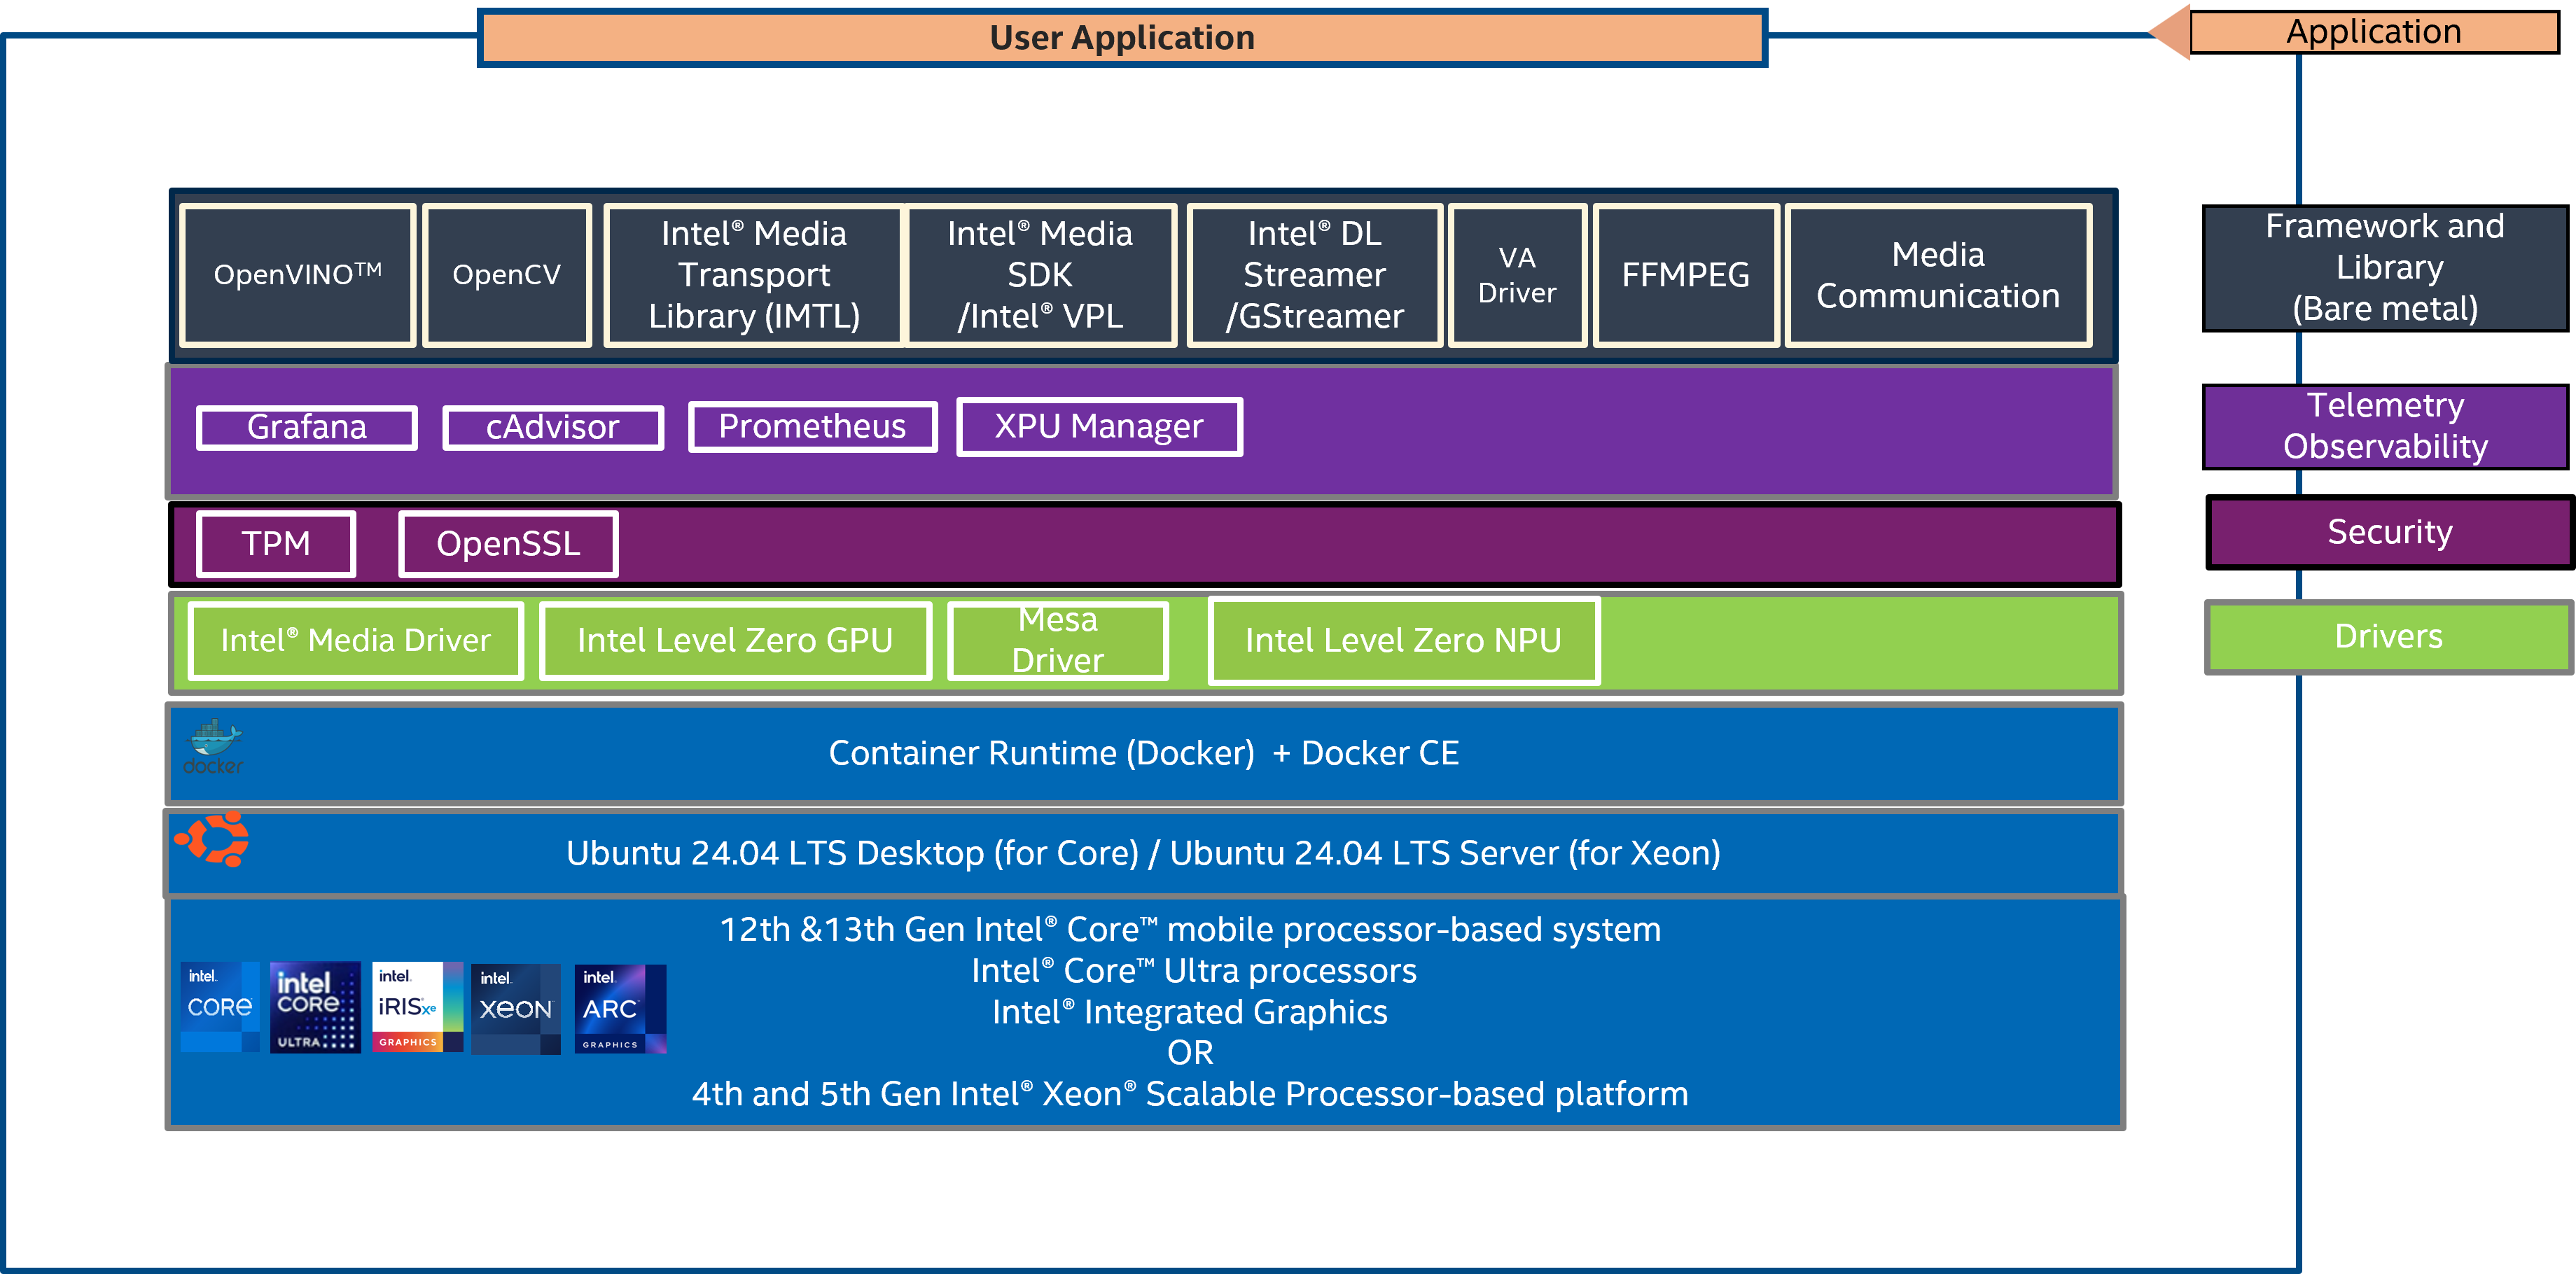The height and width of the screenshot is (1274, 2576).
Task: Click the Intel DL Streamer / GStreamer box
Action: point(1314,275)
